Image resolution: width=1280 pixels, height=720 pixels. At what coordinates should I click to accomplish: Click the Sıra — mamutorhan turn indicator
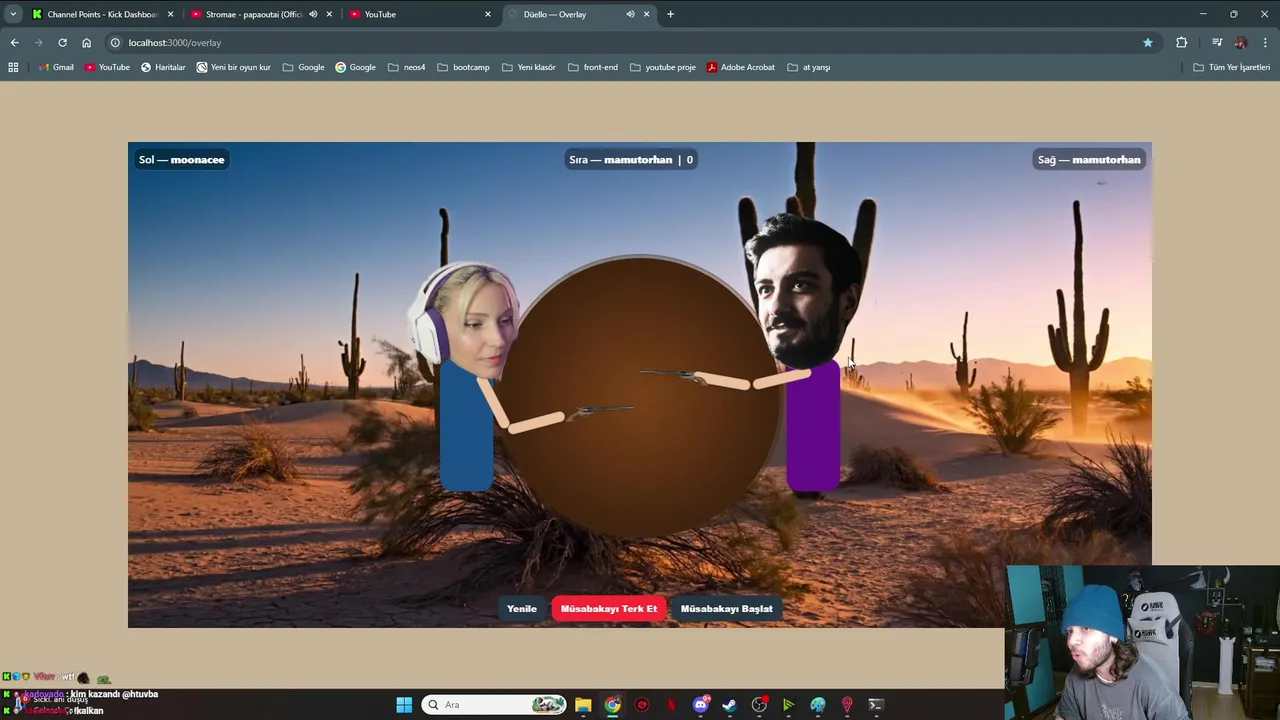(631, 160)
